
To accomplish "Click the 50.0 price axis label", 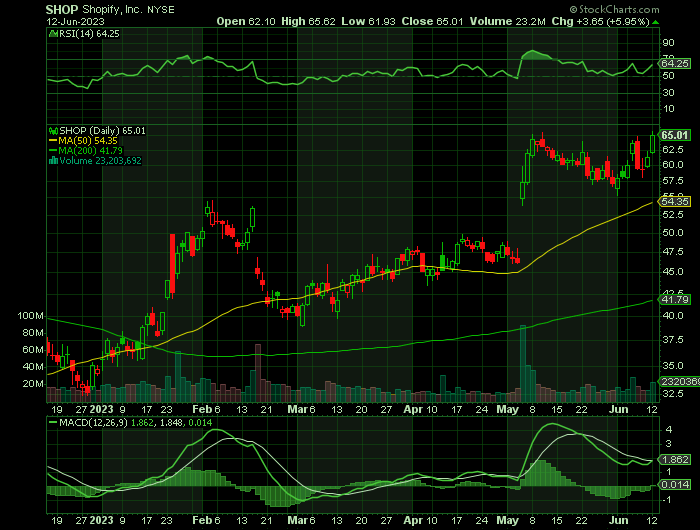I will coord(673,233).
